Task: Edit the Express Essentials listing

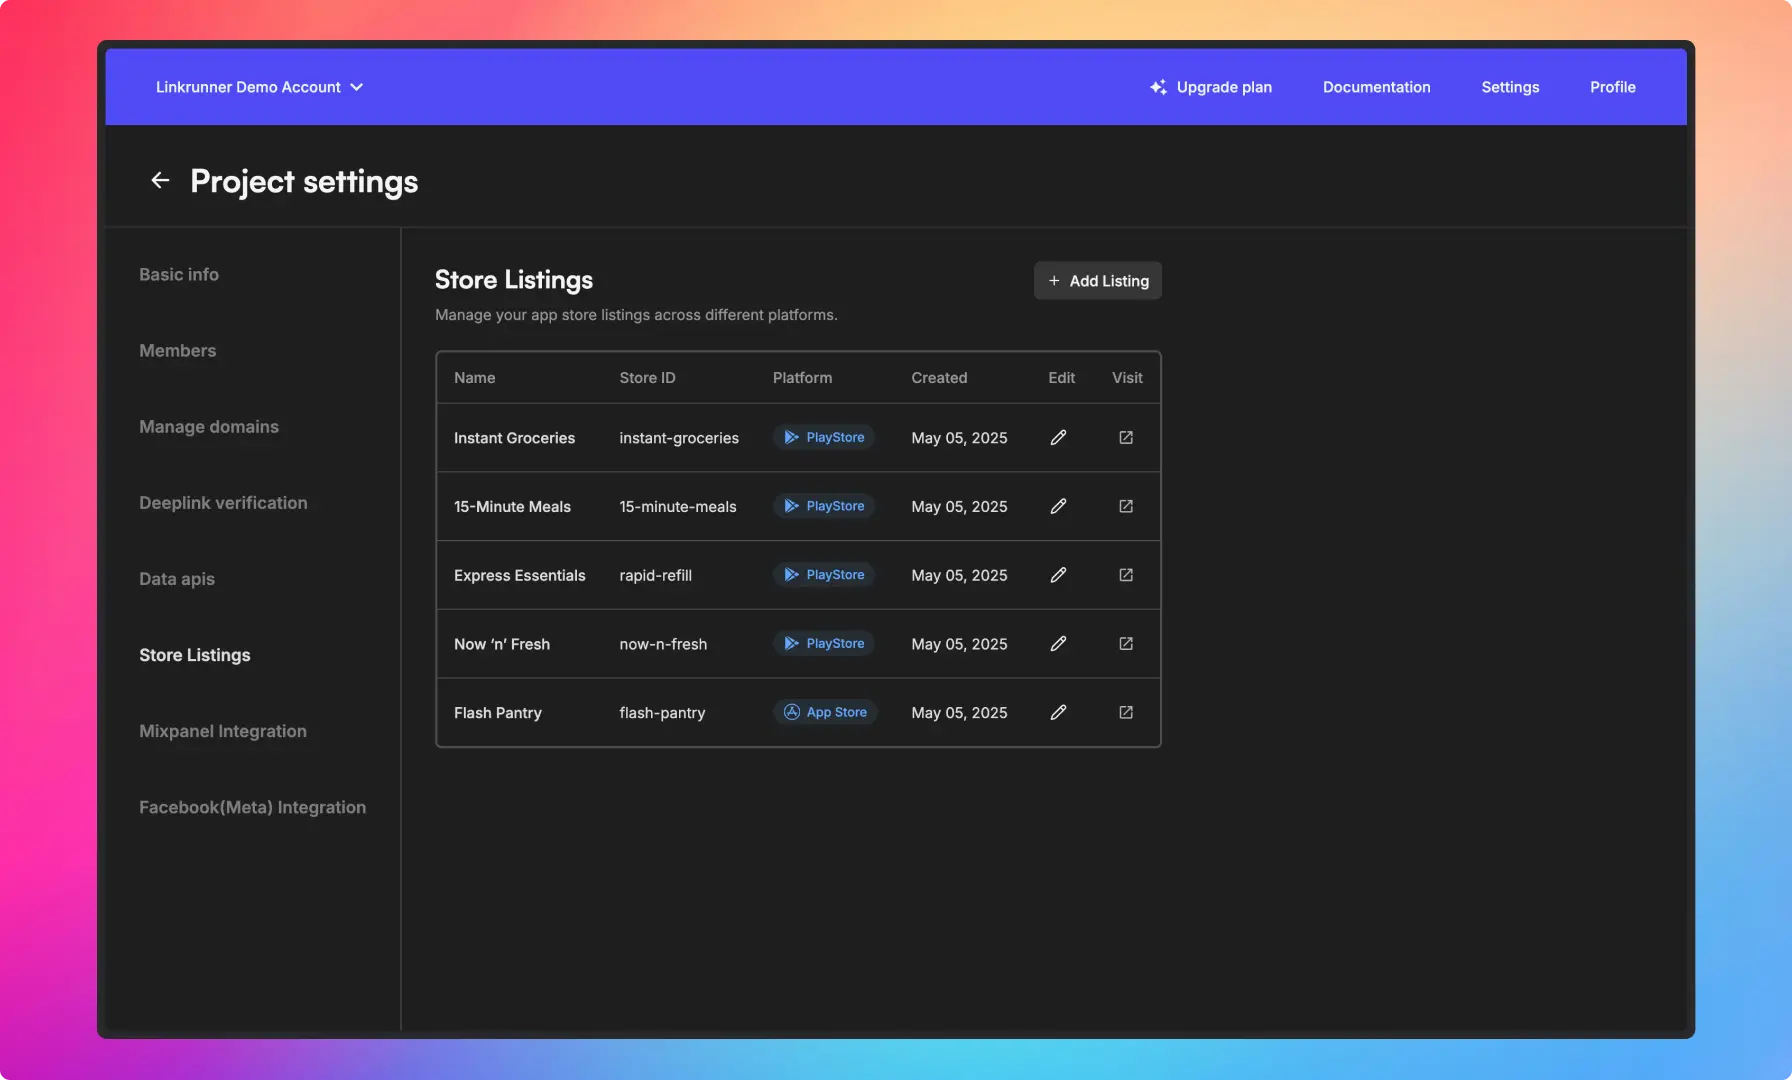Action: click(x=1058, y=575)
